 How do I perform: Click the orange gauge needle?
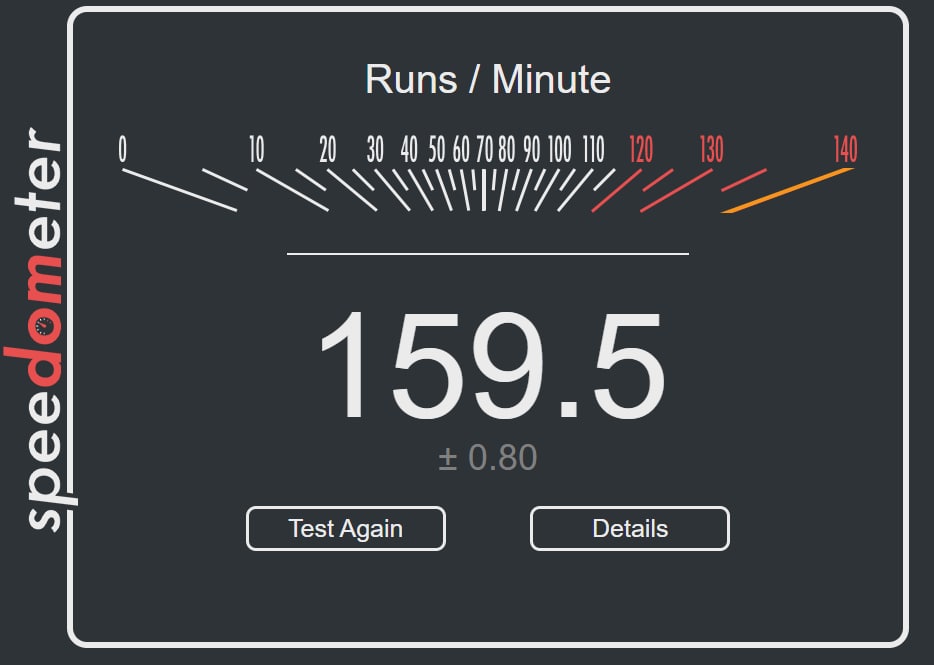pos(787,191)
